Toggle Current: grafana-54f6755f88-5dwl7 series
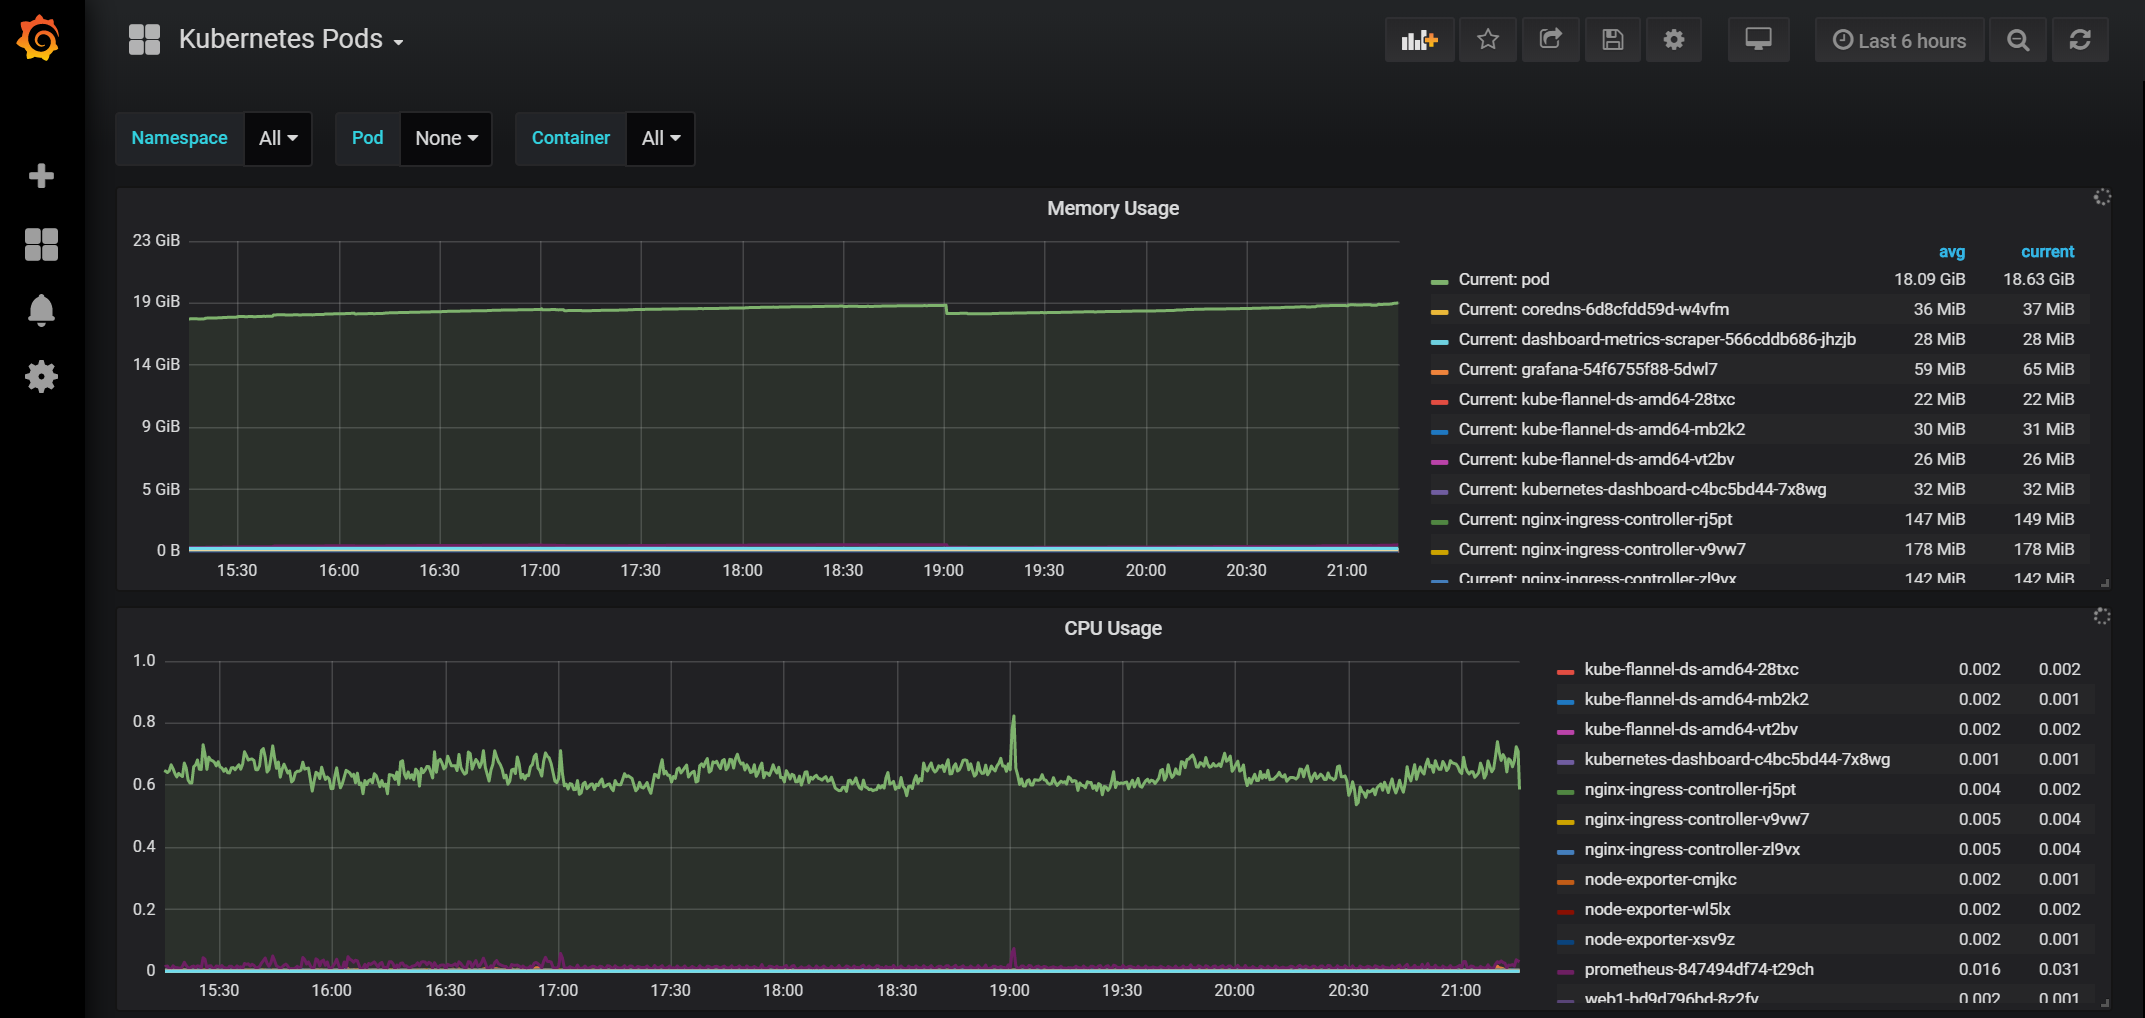 [1588, 369]
